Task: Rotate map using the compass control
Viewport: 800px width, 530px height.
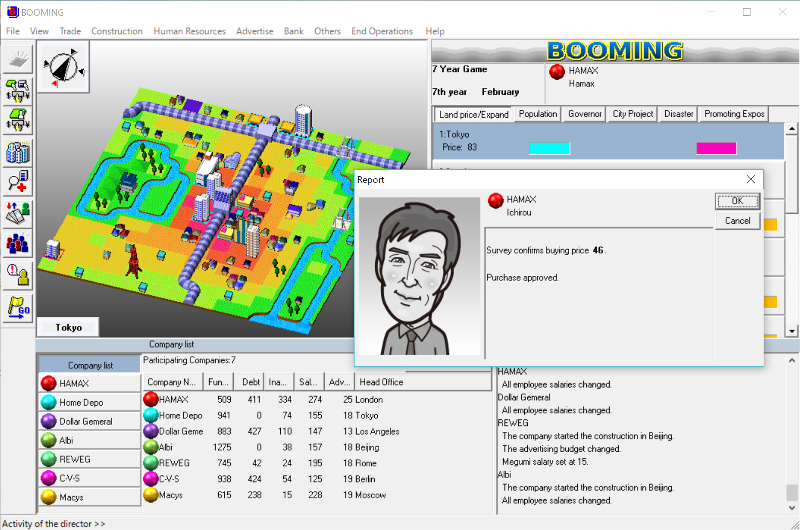Action: click(63, 67)
